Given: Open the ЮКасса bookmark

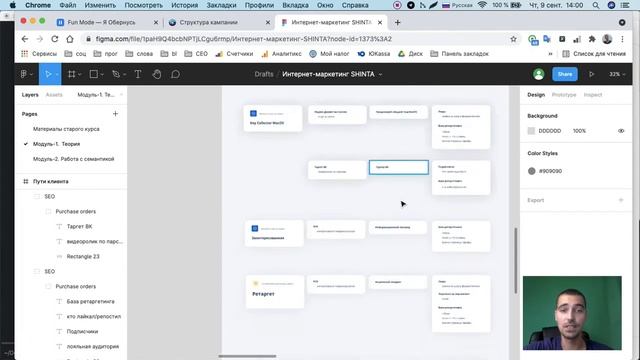Looking at the screenshot, I should pos(374,53).
